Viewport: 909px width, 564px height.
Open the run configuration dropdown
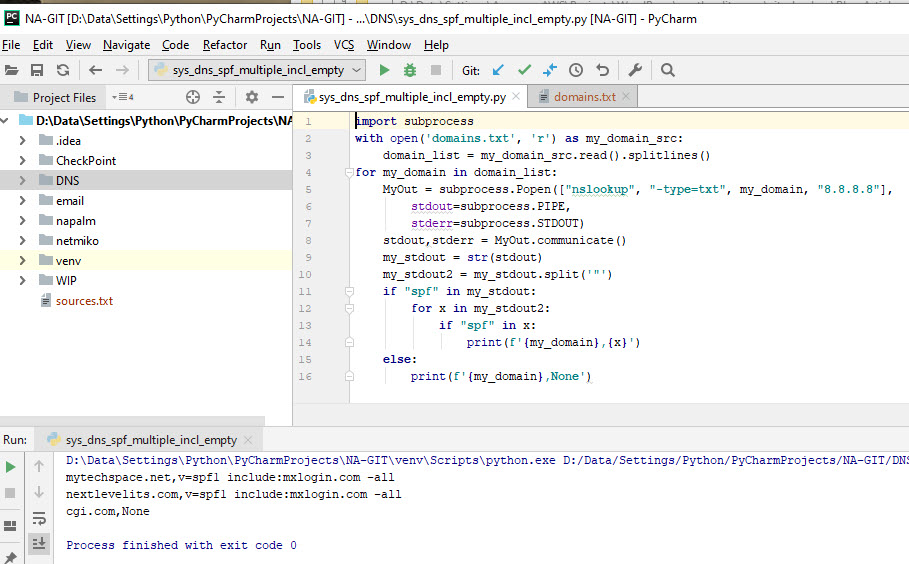coord(257,70)
